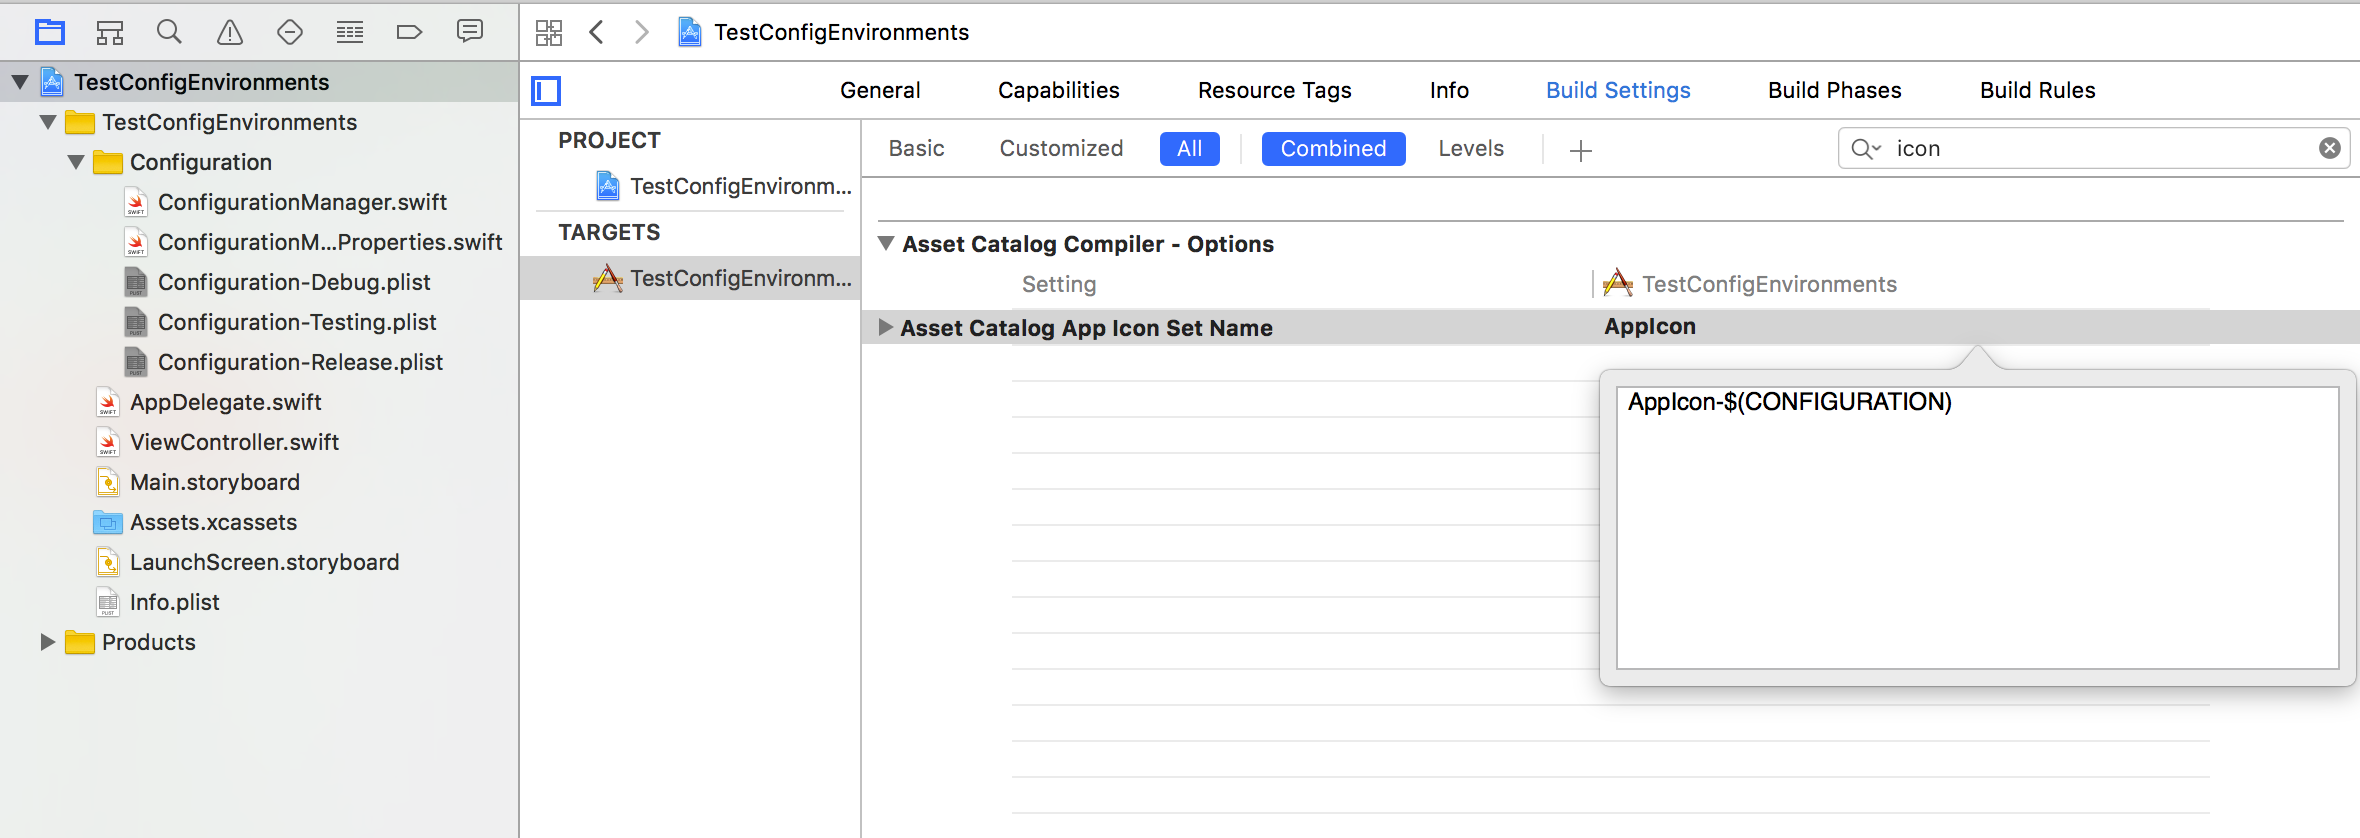Collapse the root TestConfigEnvironments project
2360x838 pixels.
20,82
